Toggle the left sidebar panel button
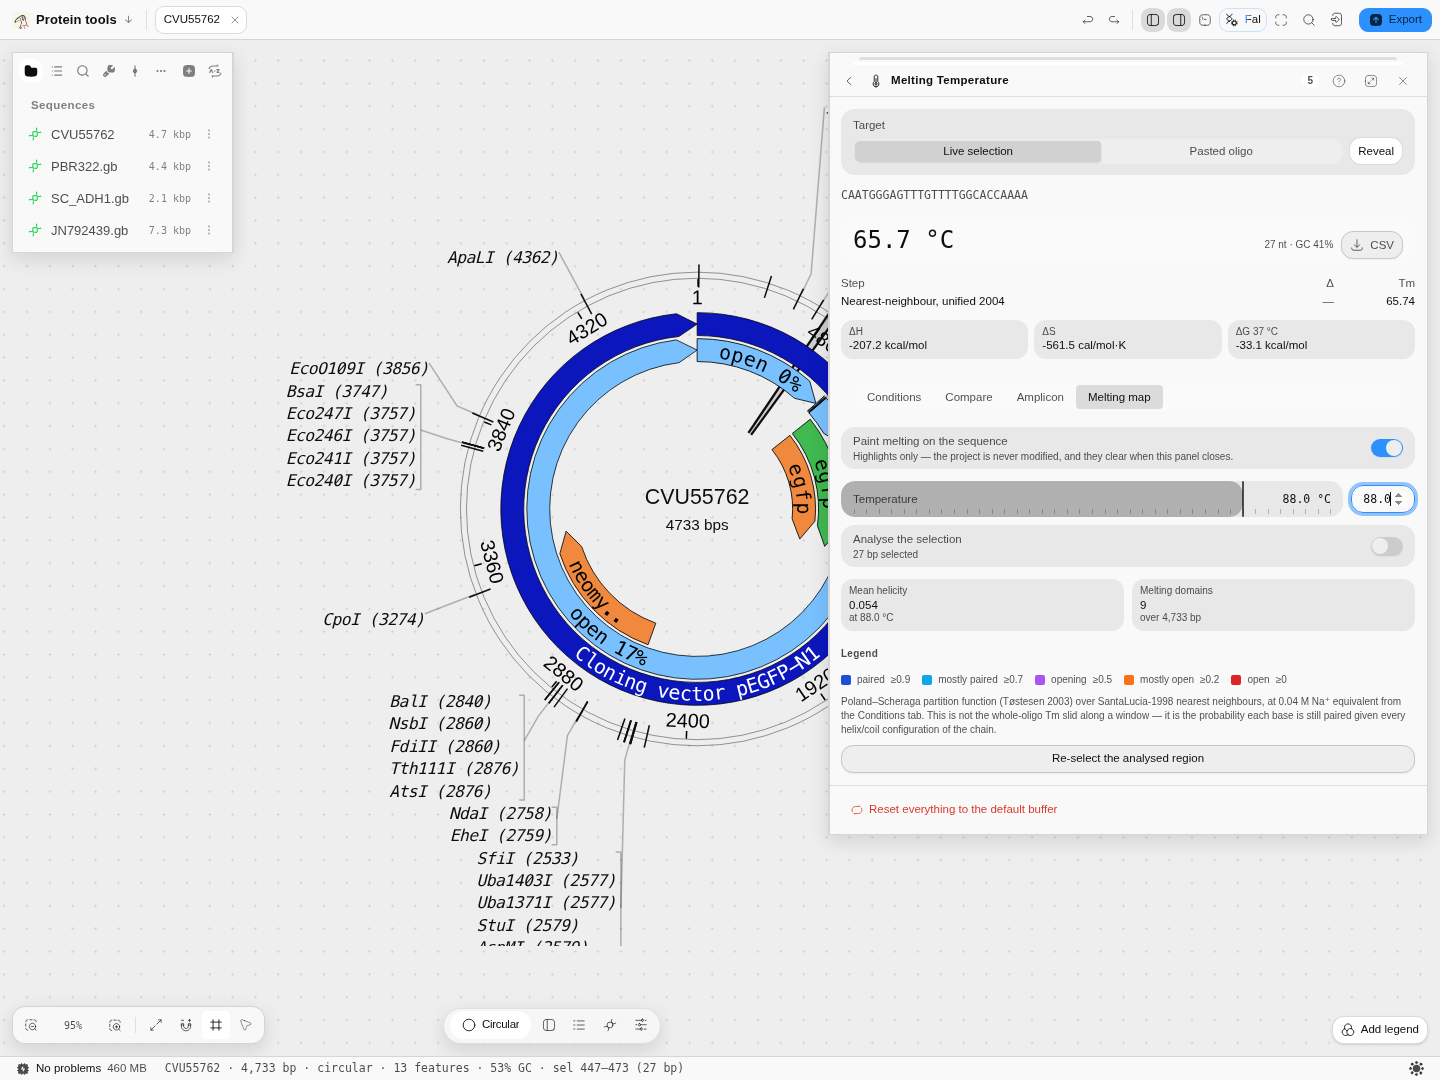 (x=1153, y=20)
